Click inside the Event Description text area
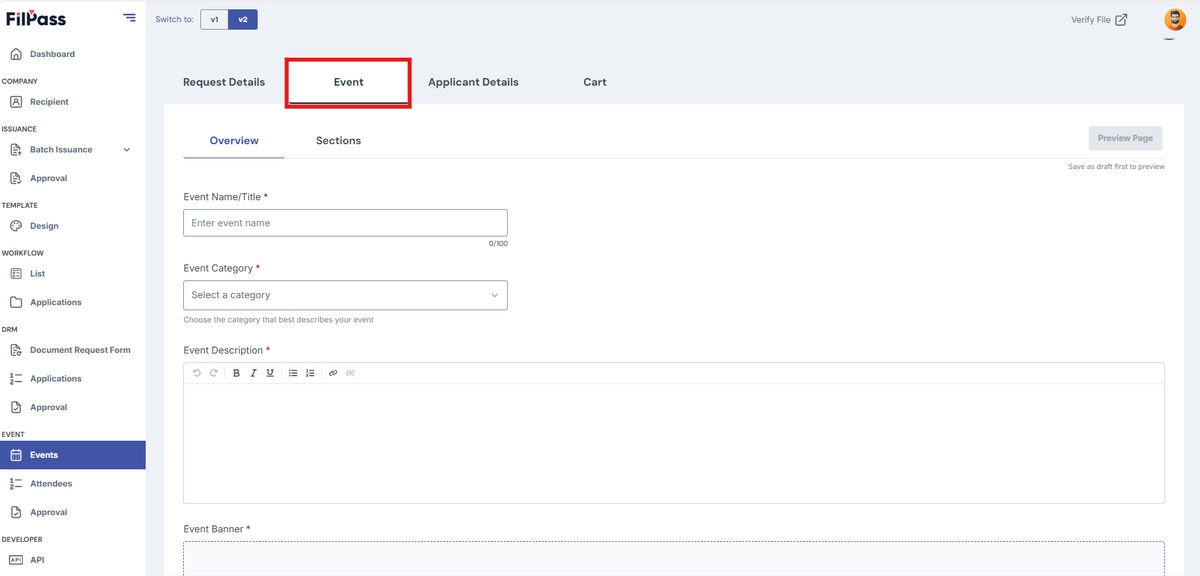The width and height of the screenshot is (1200, 576). pyautogui.click(x=674, y=443)
